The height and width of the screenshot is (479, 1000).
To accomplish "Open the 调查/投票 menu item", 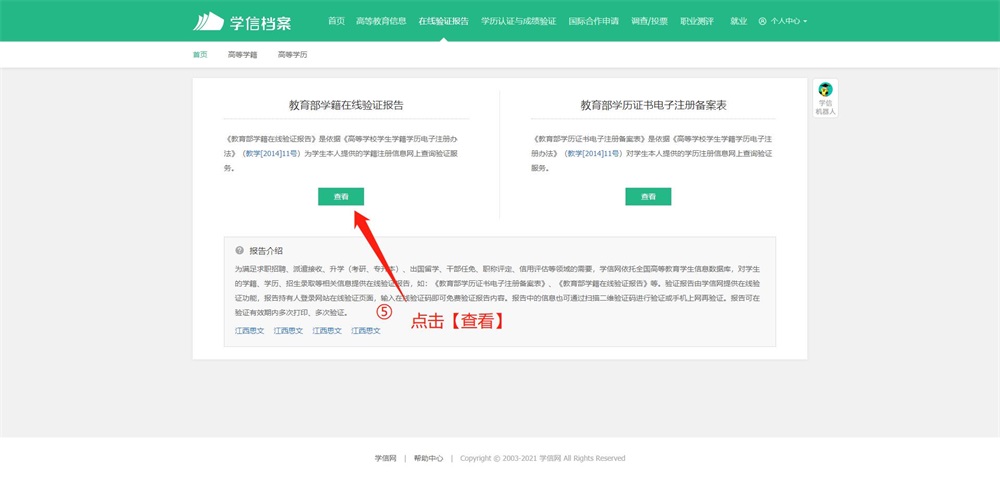I will 649,21.
